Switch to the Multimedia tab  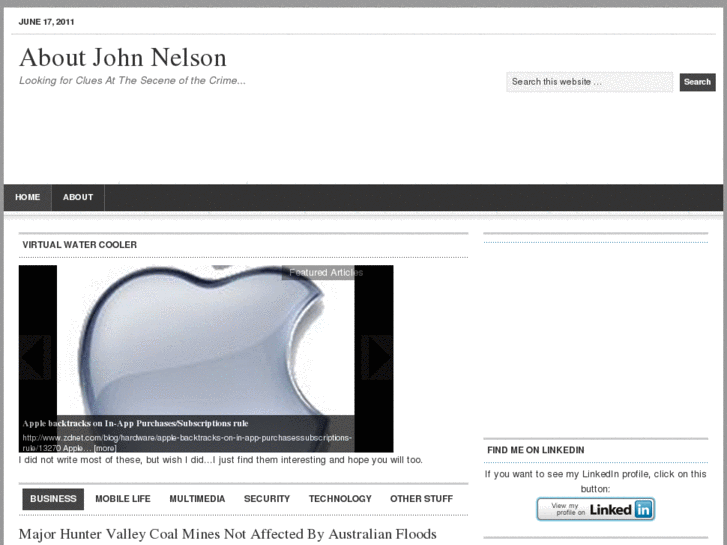(197, 499)
